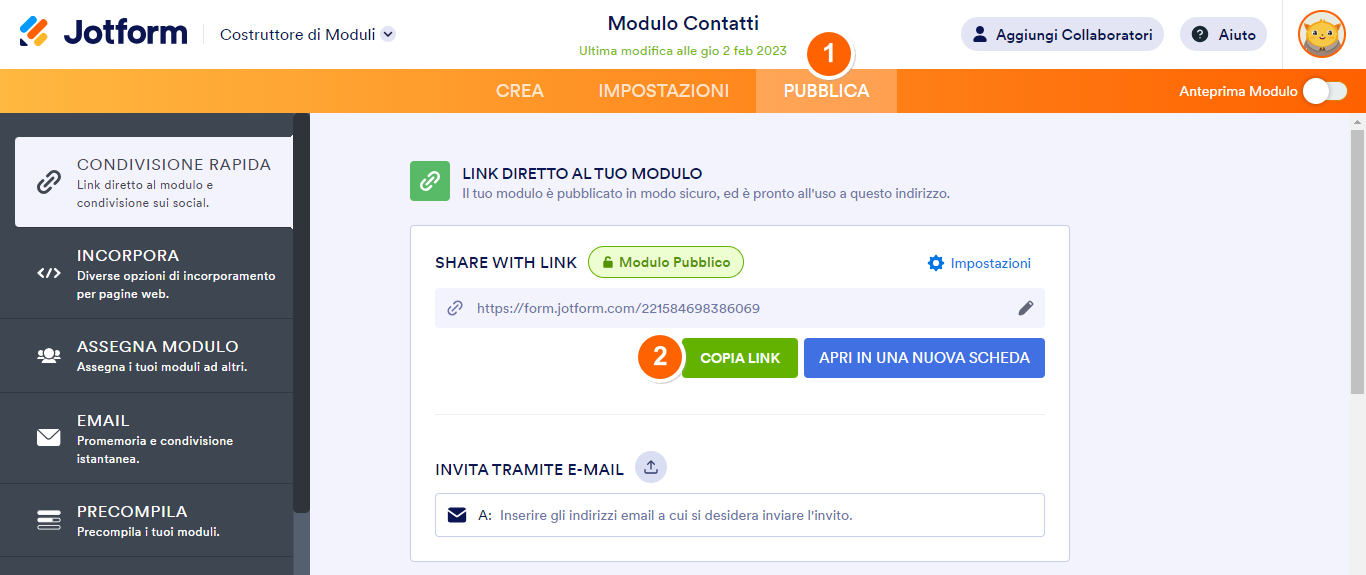Switch to the CREA tab
Screen dimensions: 1366x575
tap(520, 91)
